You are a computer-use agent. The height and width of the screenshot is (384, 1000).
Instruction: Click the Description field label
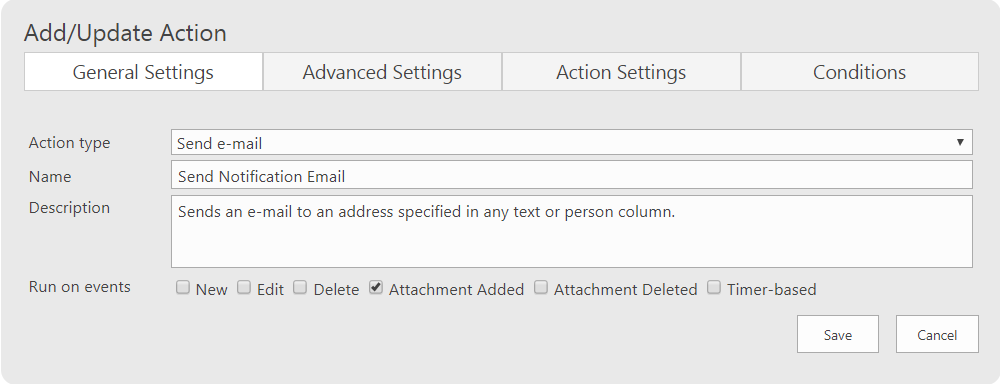tap(70, 208)
